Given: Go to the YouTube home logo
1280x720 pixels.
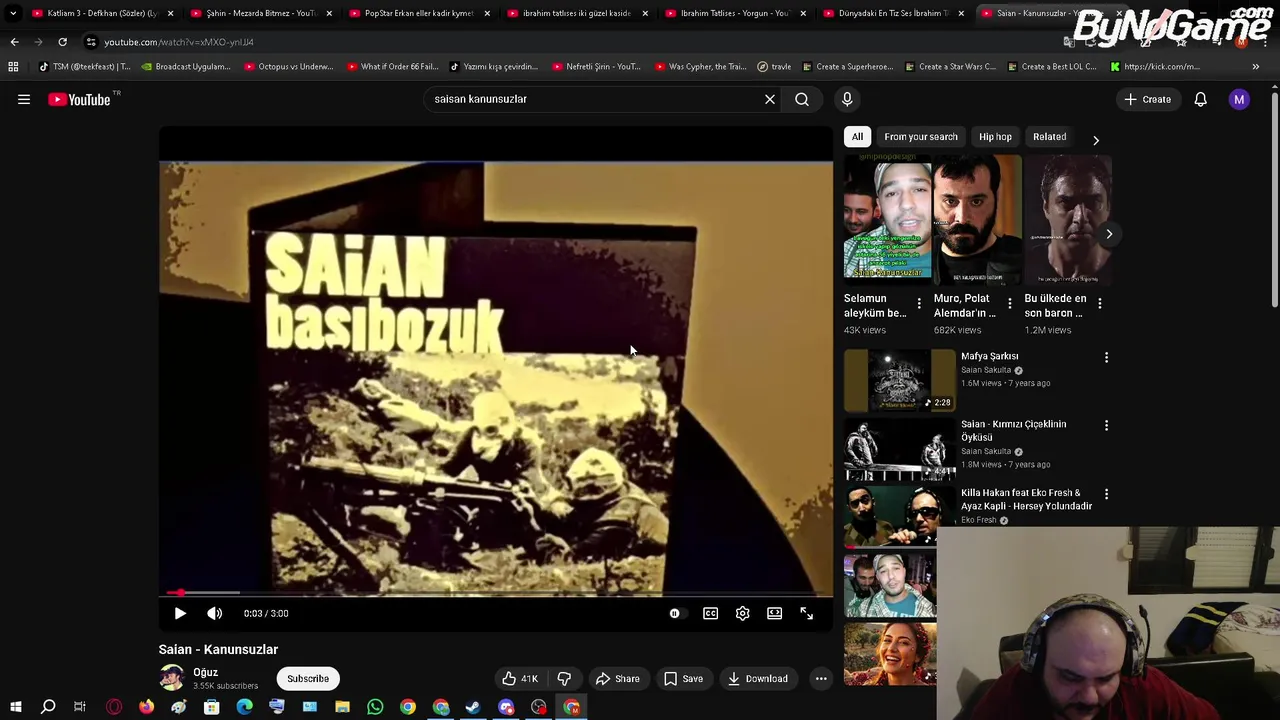Looking at the screenshot, I should pyautogui.click(x=79, y=99).
